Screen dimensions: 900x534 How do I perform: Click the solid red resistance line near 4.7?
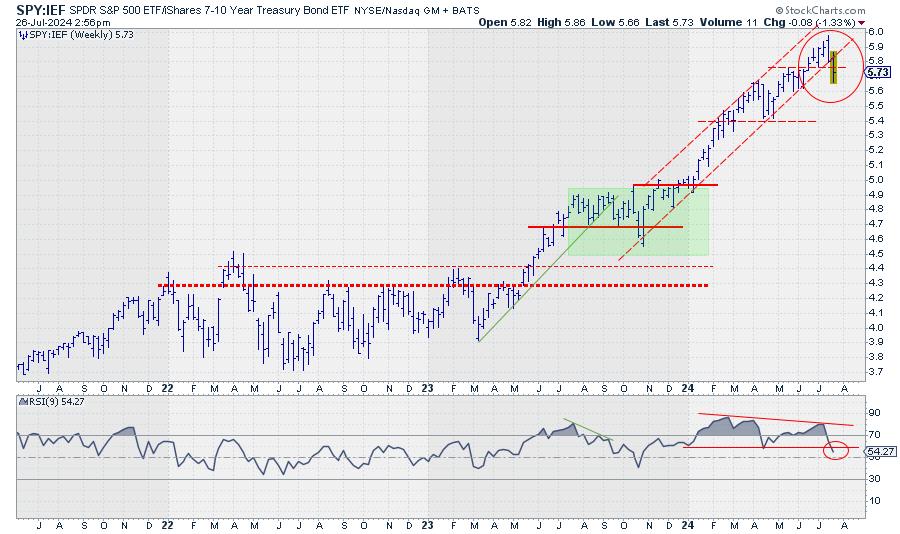605,227
